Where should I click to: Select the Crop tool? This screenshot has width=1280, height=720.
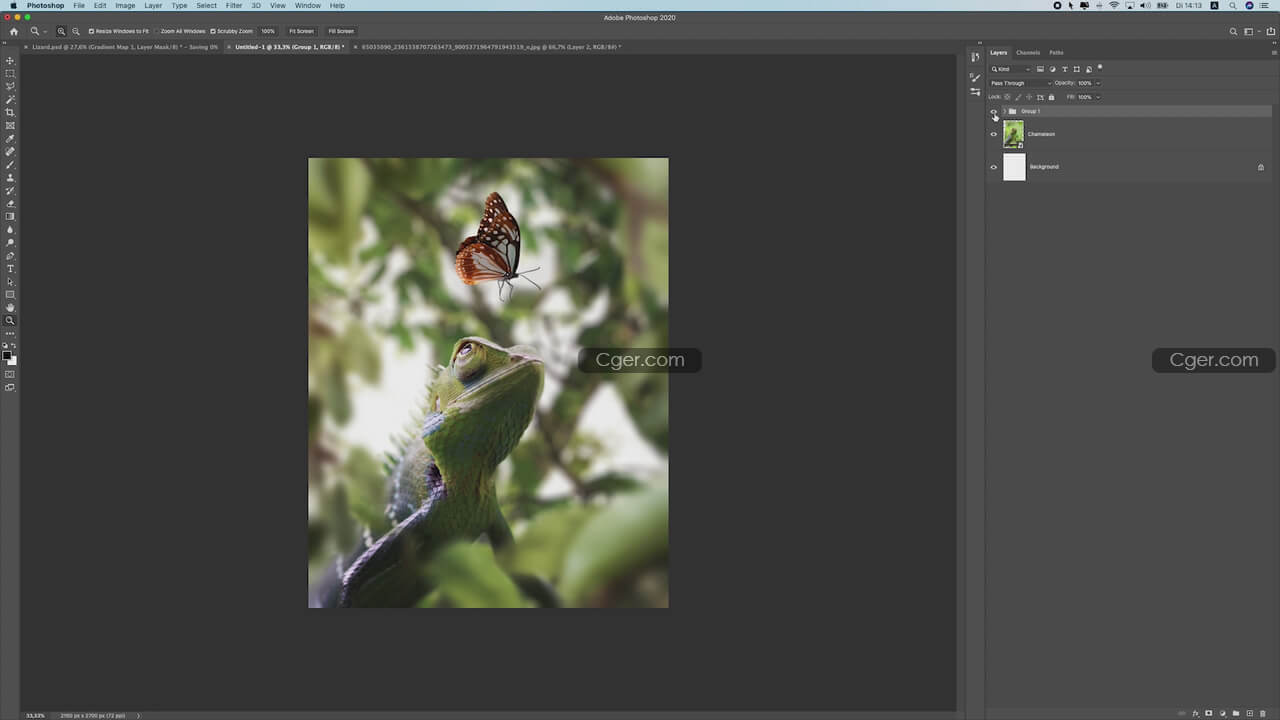point(10,113)
